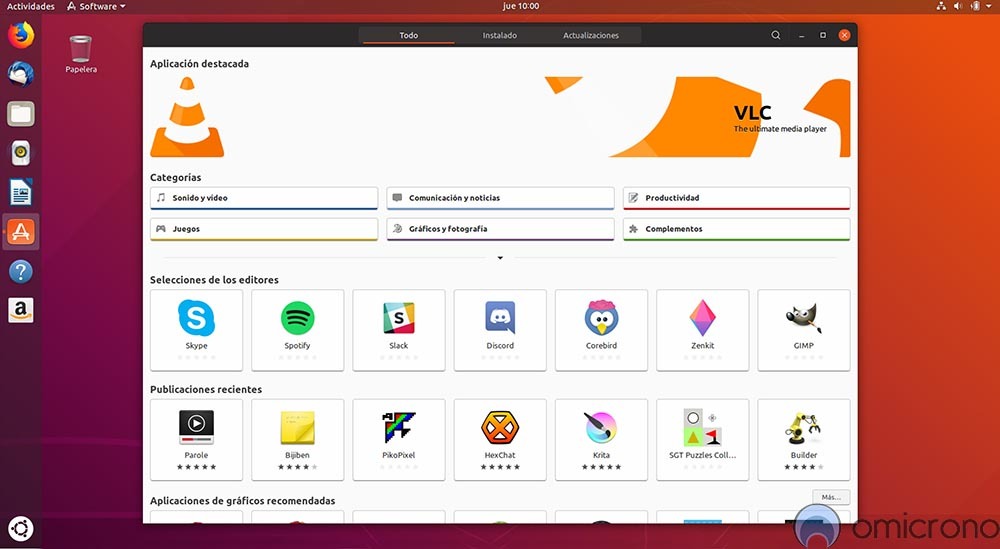Image resolution: width=1000 pixels, height=549 pixels.
Task: Open the system menu dropdown arrow
Action: pos(990,6)
